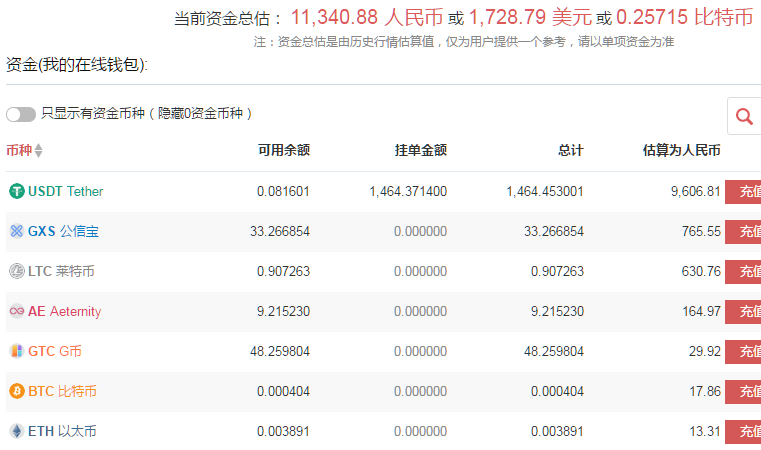Click the deposit button for BTC
761x450 pixels.
click(743, 391)
